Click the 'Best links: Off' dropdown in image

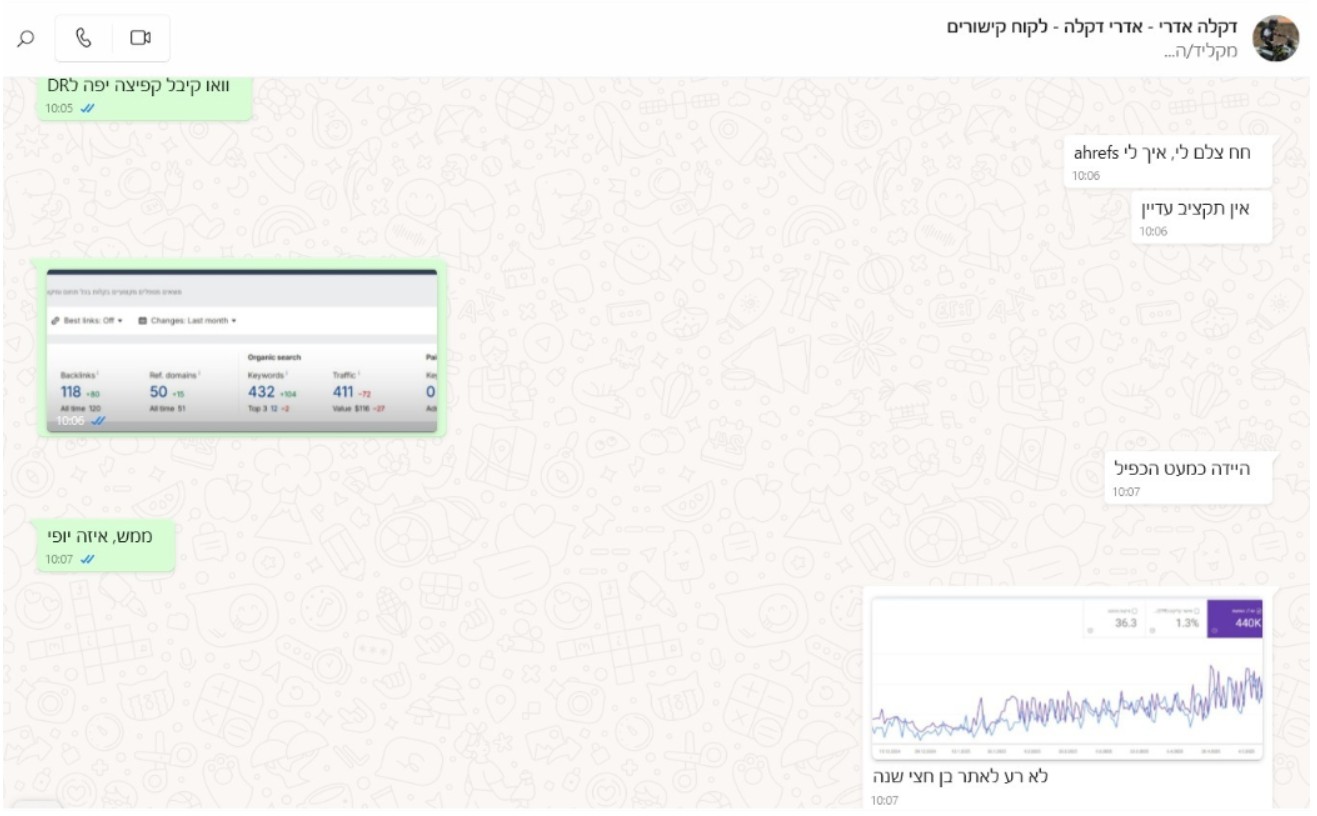pos(87,321)
